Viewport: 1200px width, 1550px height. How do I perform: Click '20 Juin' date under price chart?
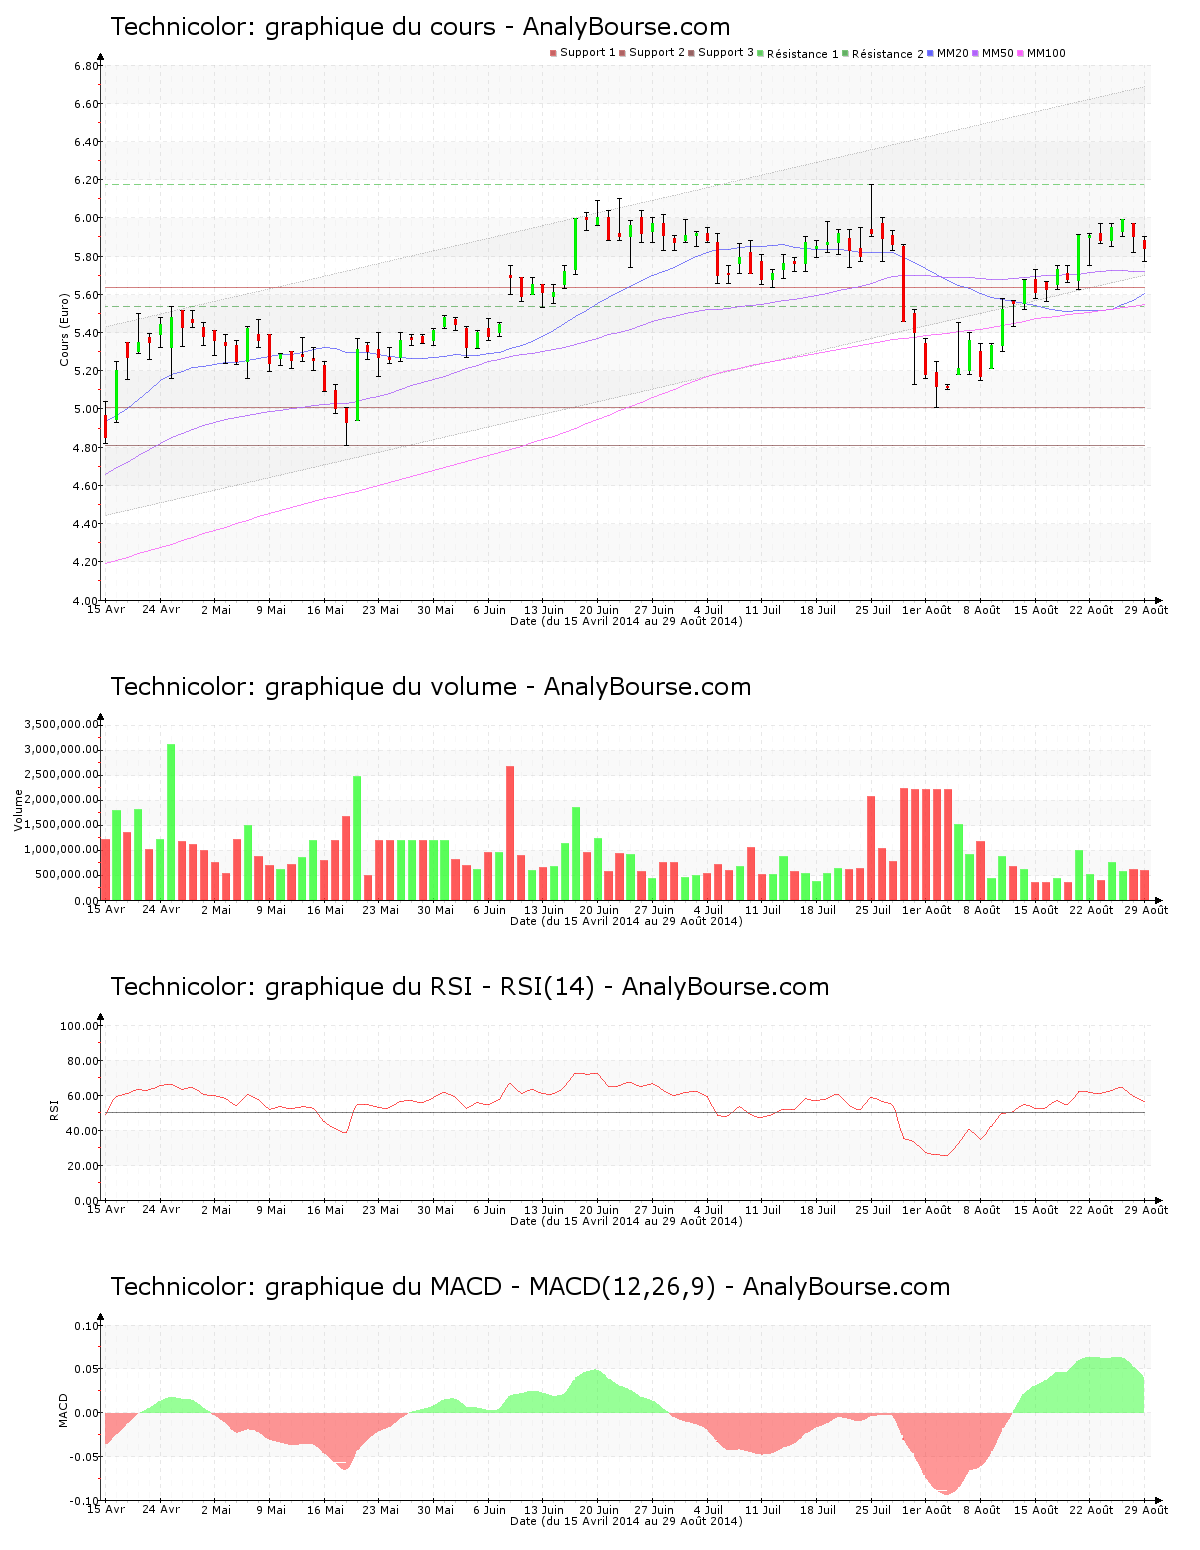click(x=599, y=610)
